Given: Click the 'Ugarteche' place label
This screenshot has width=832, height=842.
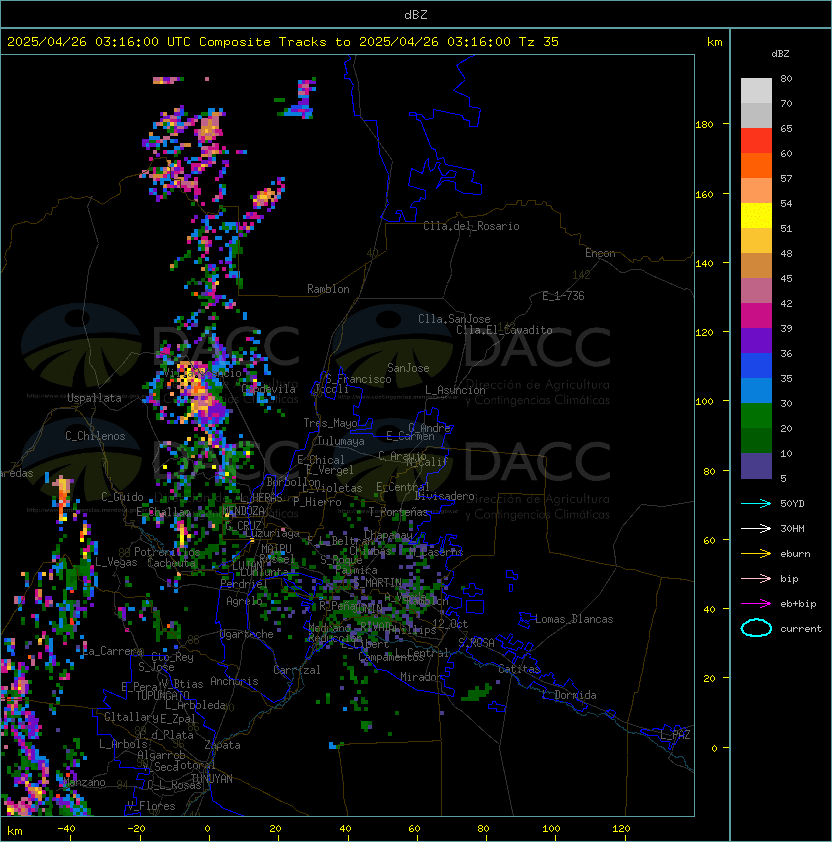Looking at the screenshot, I should pos(247,634).
